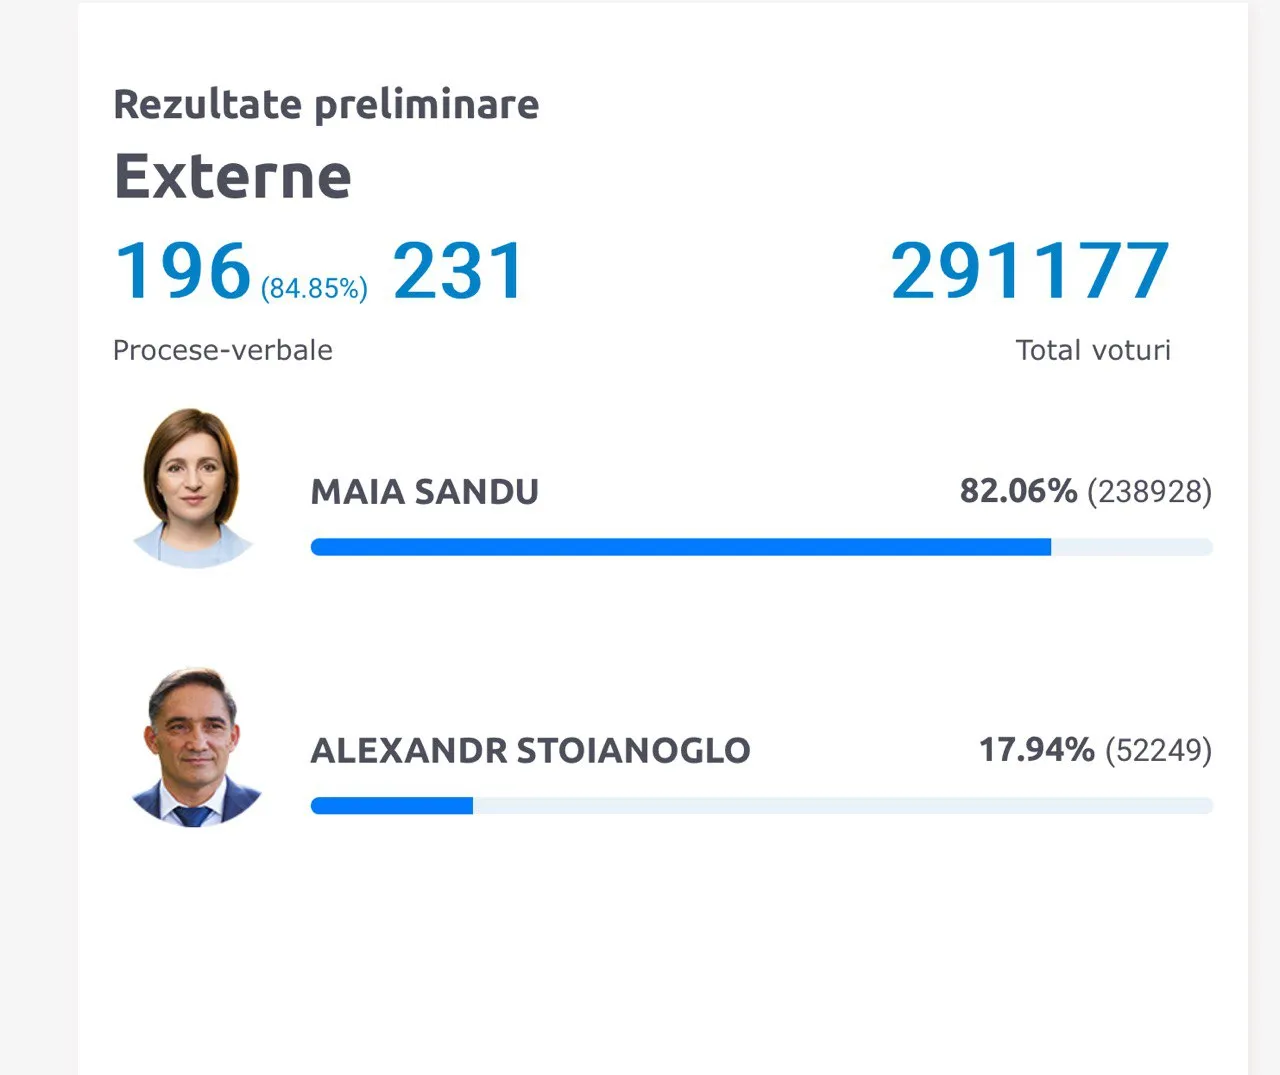Click Maia Sandu's portrait photo
This screenshot has width=1280, height=1075.
click(x=194, y=488)
